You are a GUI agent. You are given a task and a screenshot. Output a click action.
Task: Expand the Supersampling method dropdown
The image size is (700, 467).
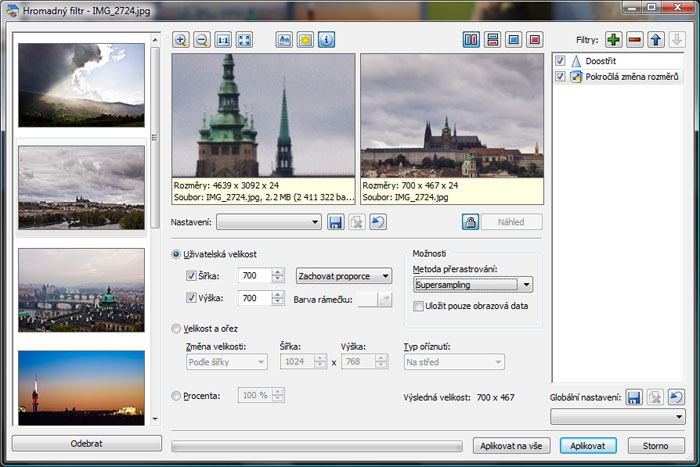point(526,285)
